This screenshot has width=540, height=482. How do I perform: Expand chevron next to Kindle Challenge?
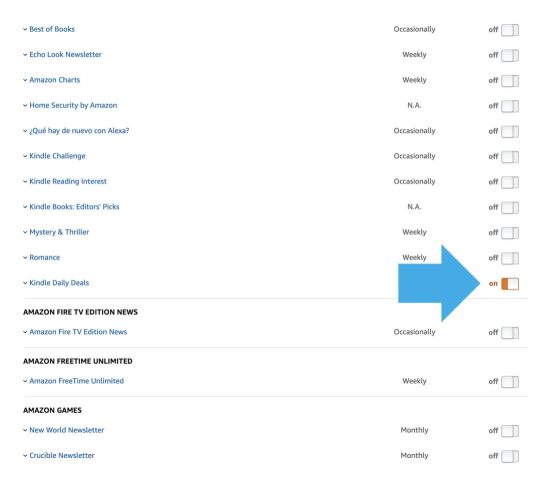(x=25, y=156)
